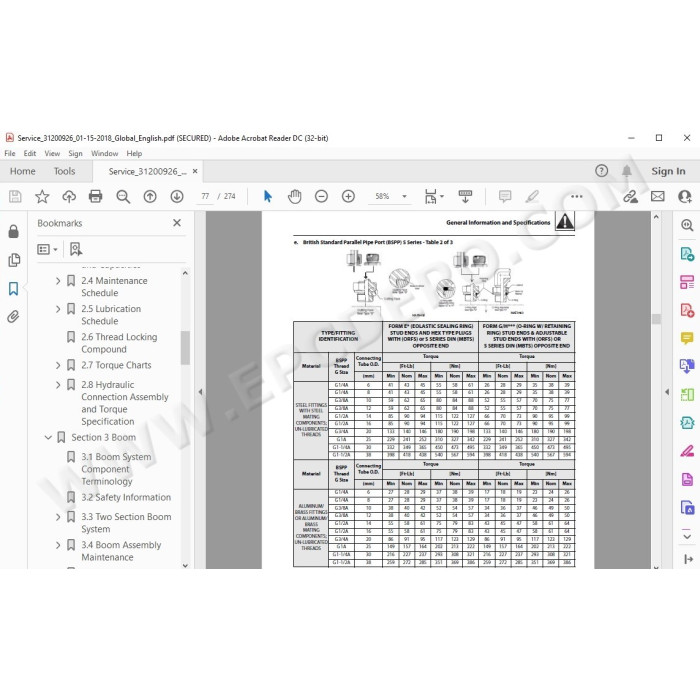
Task: Open the 3.1 Boom System Component Terminology bookmark
Action: [116, 469]
